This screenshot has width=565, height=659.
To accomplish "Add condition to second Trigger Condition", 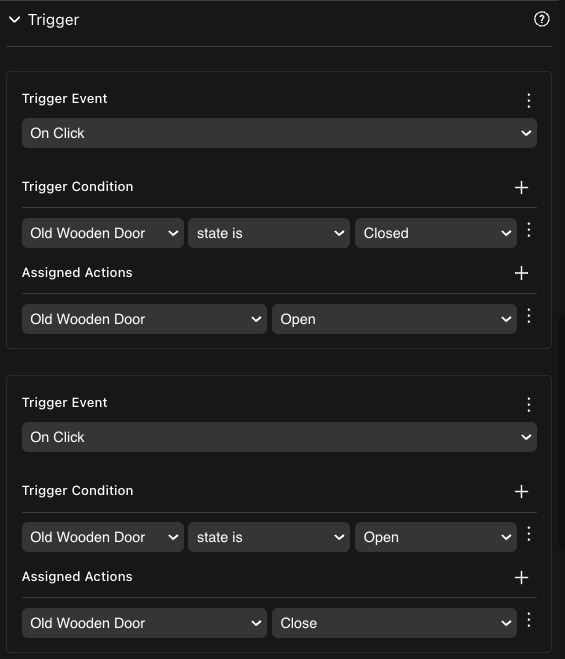I will pyautogui.click(x=521, y=491).
